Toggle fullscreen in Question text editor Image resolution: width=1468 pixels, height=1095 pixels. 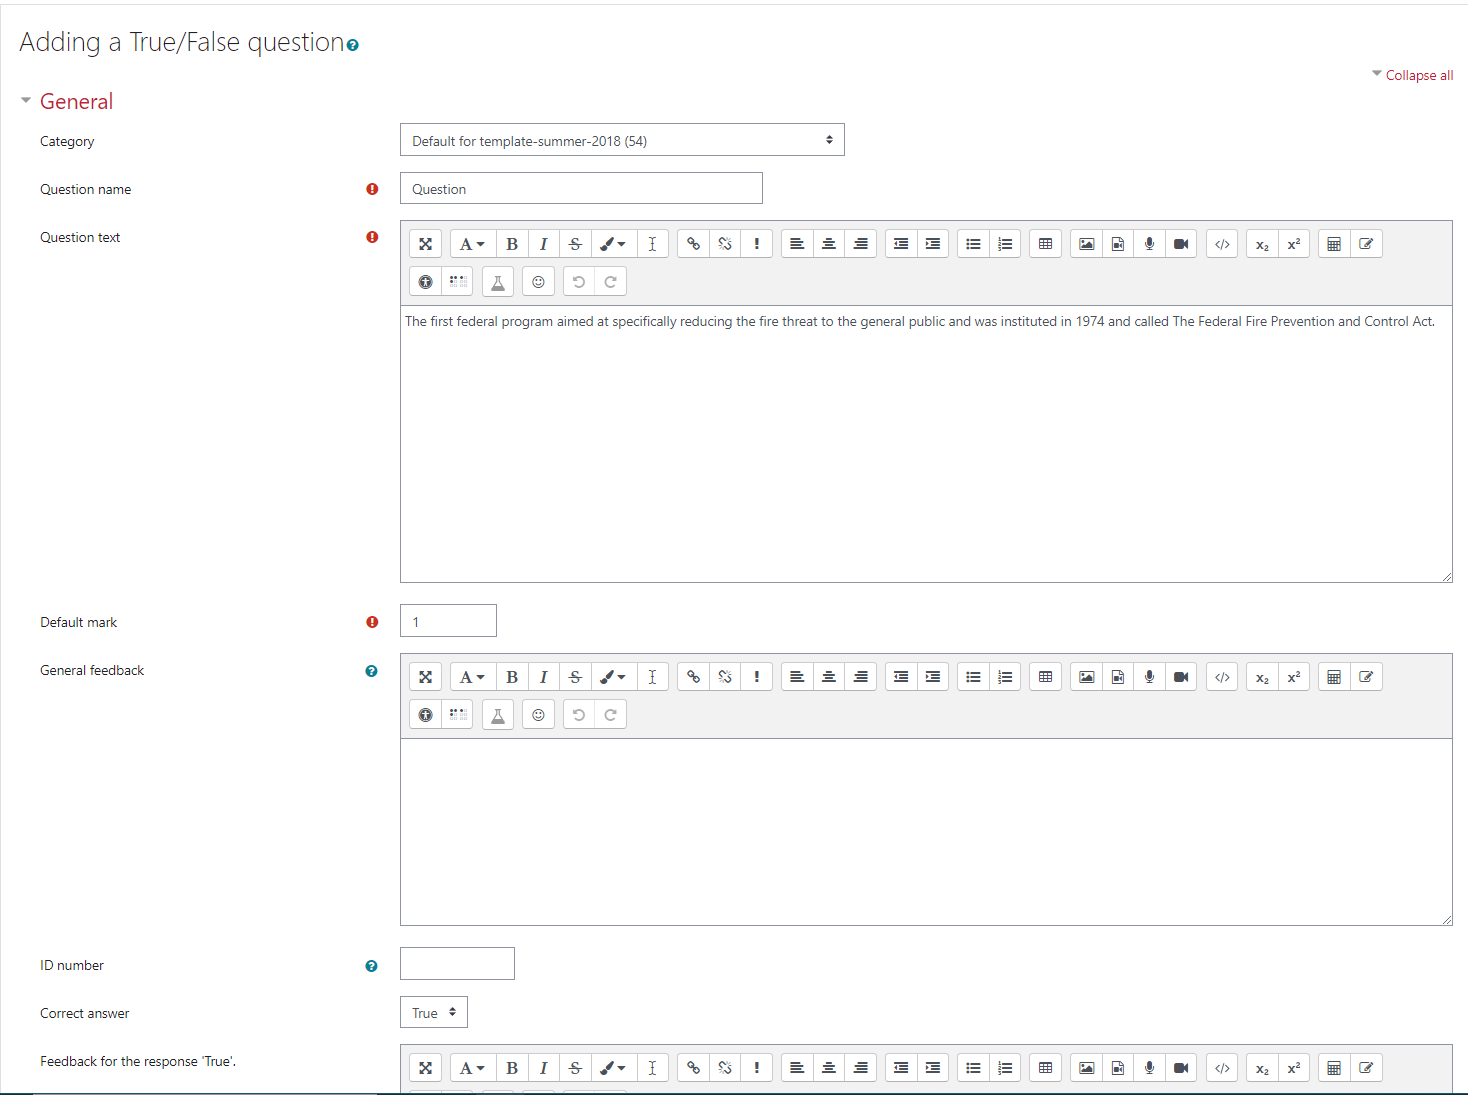point(425,244)
